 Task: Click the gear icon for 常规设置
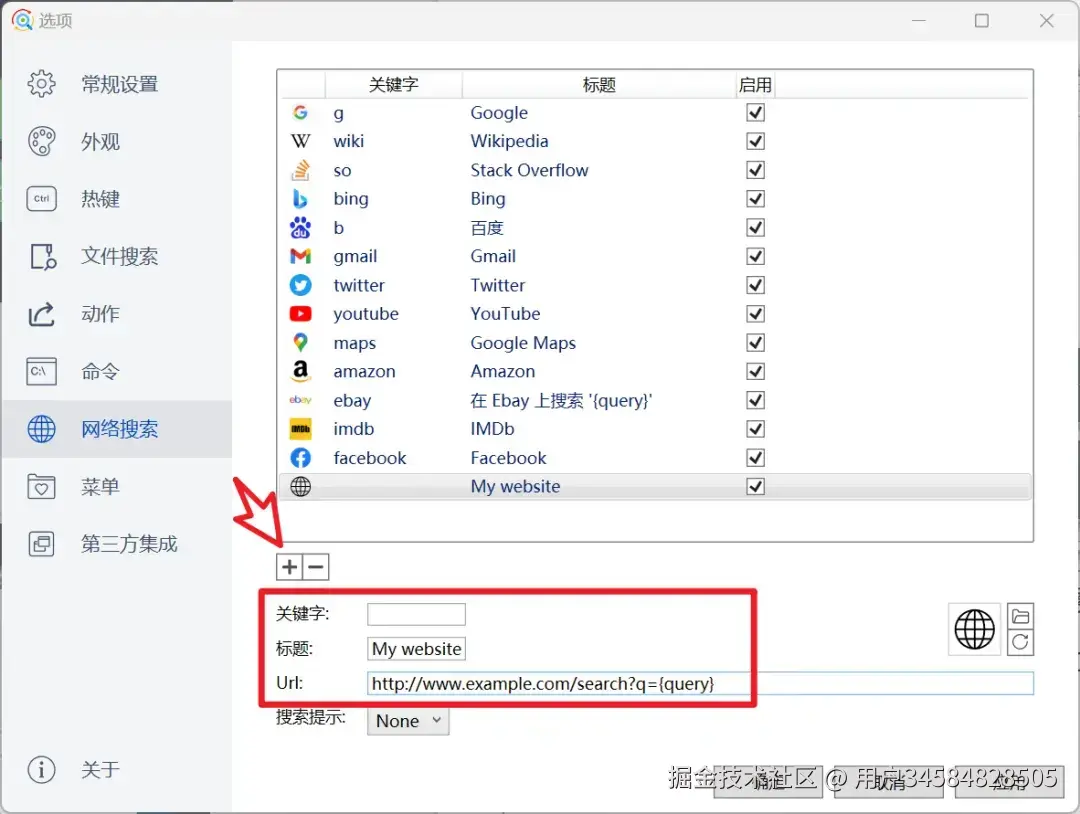pos(41,84)
